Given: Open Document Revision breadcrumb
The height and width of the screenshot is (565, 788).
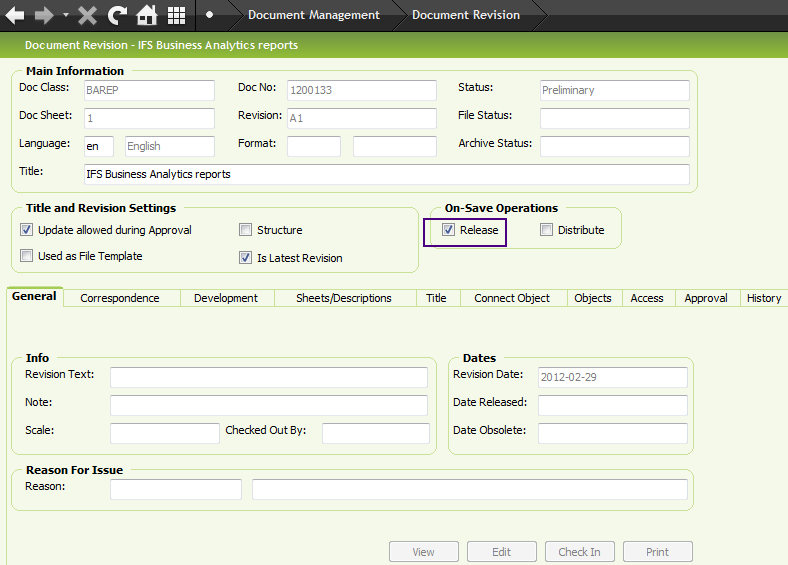Looking at the screenshot, I should click(466, 15).
